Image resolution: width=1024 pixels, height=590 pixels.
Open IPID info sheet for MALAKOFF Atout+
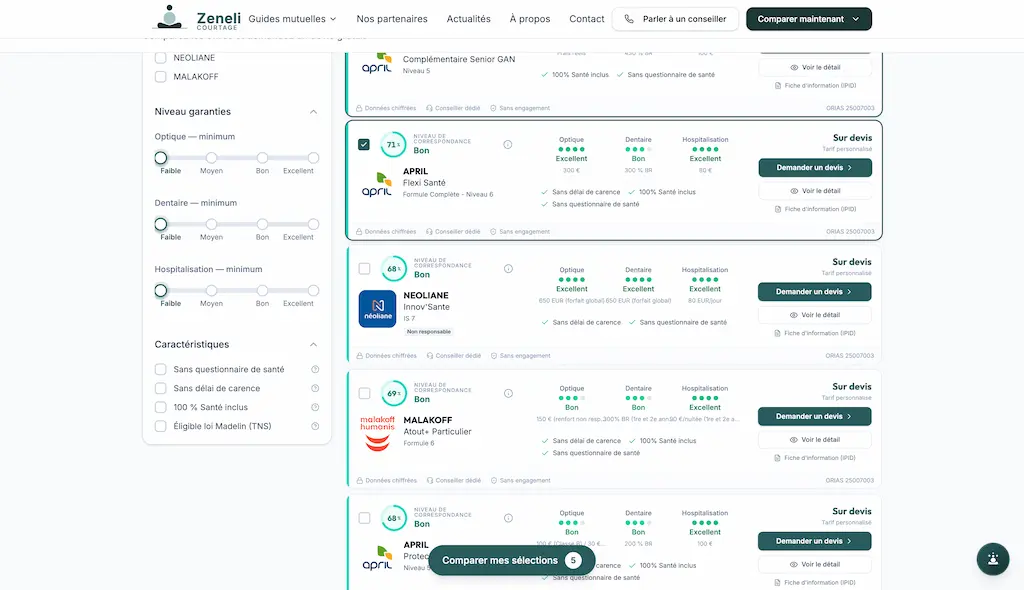pyautogui.click(x=814, y=458)
